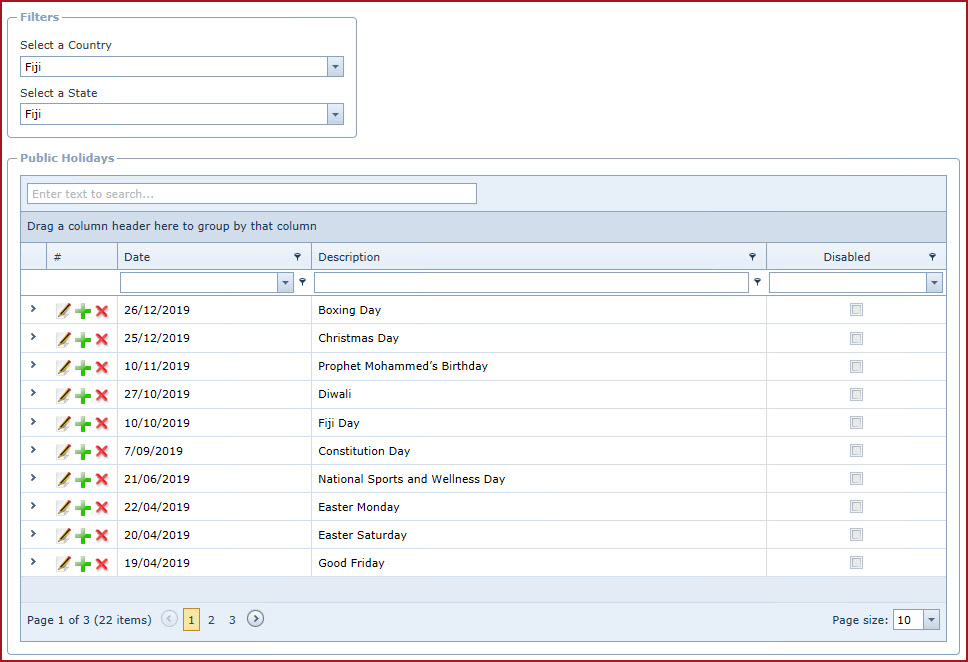This screenshot has height=662, width=968.
Task: Click the edit pencil icon for Boxing Day
Action: click(x=64, y=311)
